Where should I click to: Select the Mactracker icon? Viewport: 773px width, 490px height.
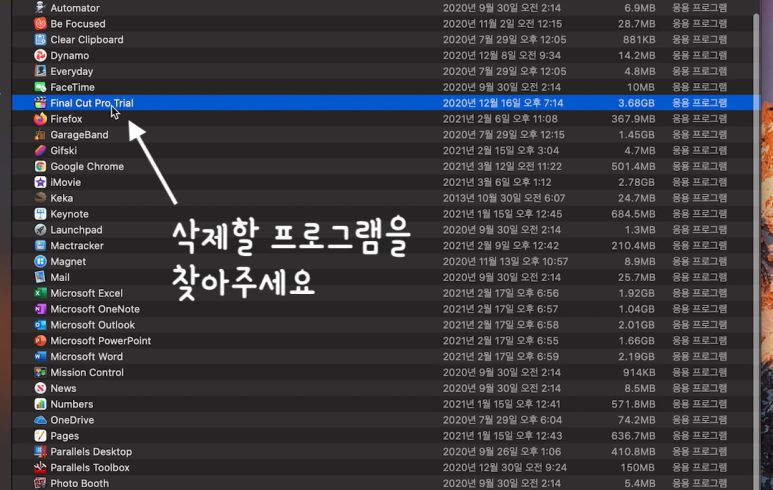[x=40, y=245]
